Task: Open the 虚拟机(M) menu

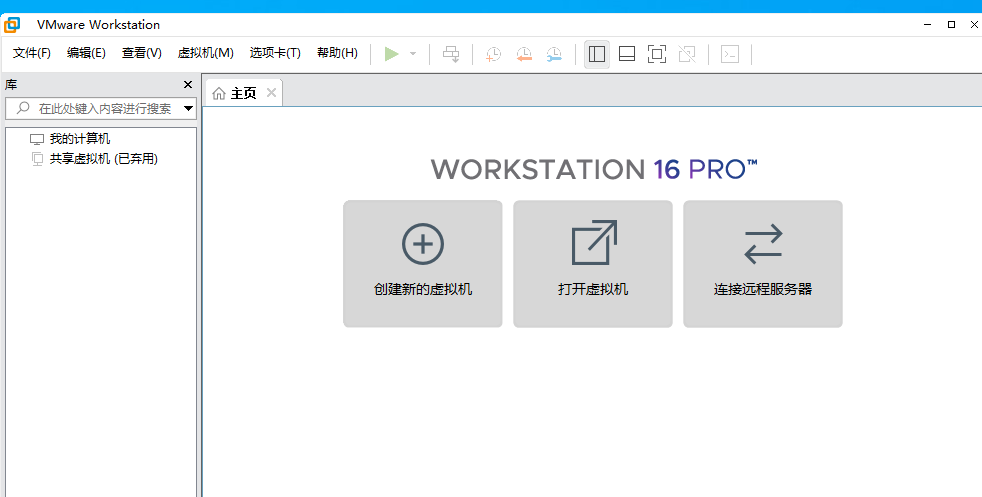Action: point(205,53)
